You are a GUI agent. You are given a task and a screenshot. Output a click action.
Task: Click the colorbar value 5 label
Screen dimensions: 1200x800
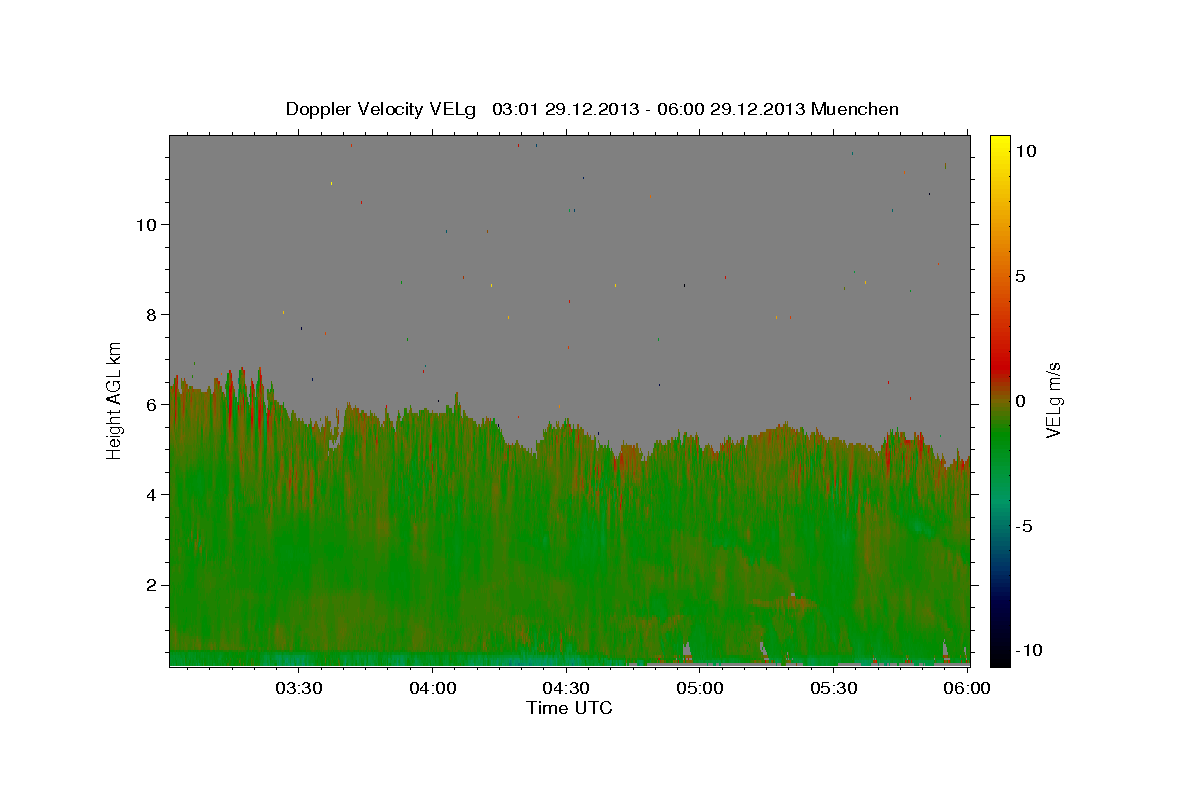pyautogui.click(x=1021, y=276)
